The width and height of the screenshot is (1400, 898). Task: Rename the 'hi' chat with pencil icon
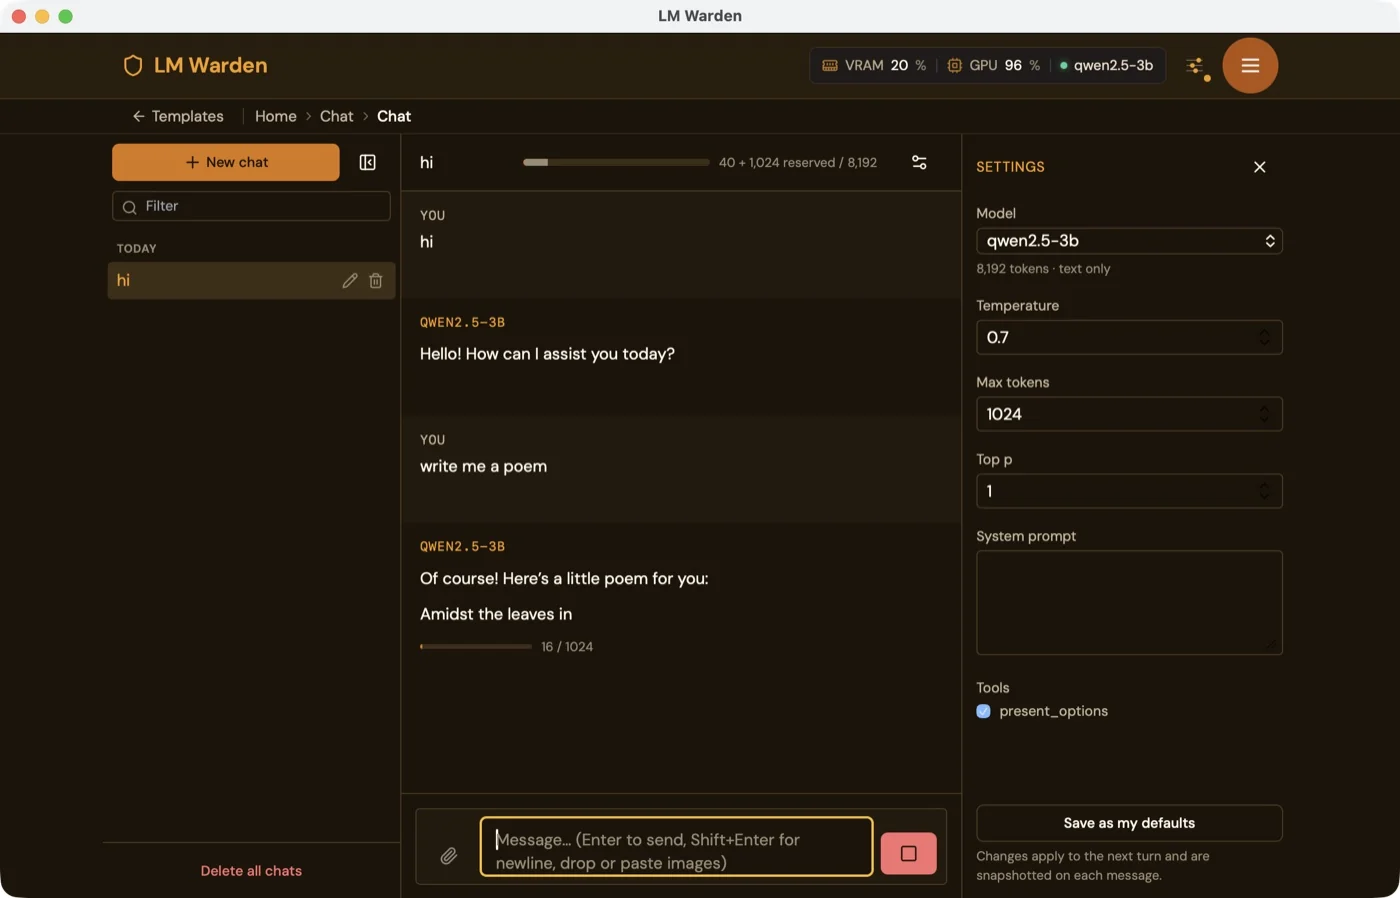click(x=350, y=281)
